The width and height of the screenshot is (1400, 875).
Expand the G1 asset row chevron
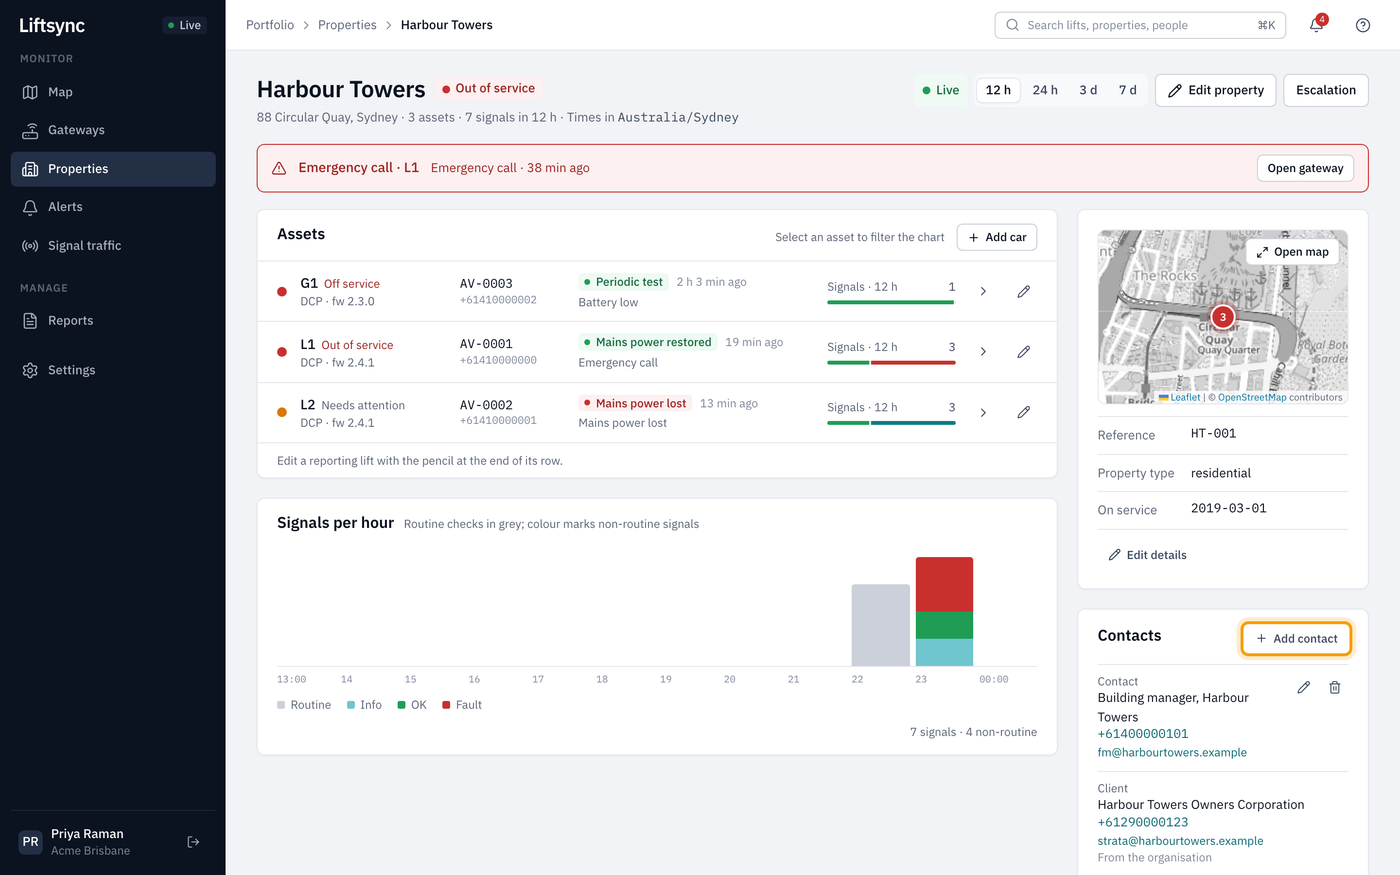(x=983, y=291)
